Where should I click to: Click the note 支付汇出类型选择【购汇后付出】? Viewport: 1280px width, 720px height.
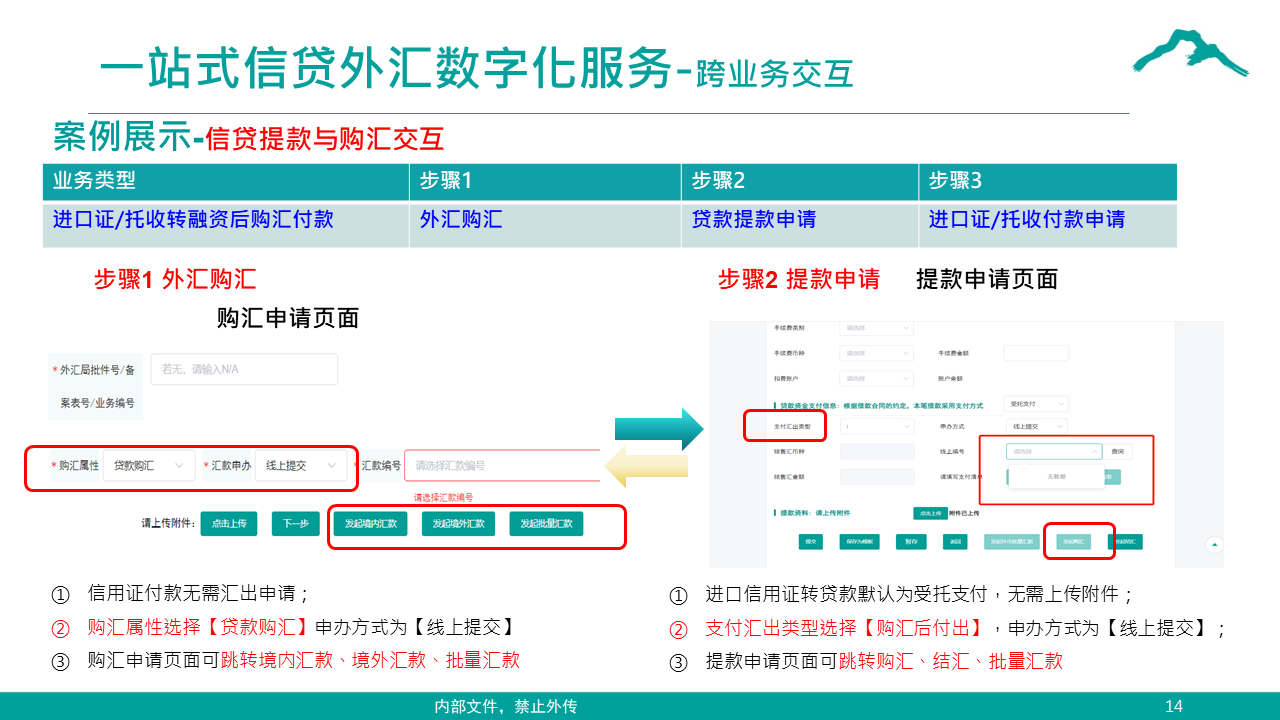coord(966,628)
